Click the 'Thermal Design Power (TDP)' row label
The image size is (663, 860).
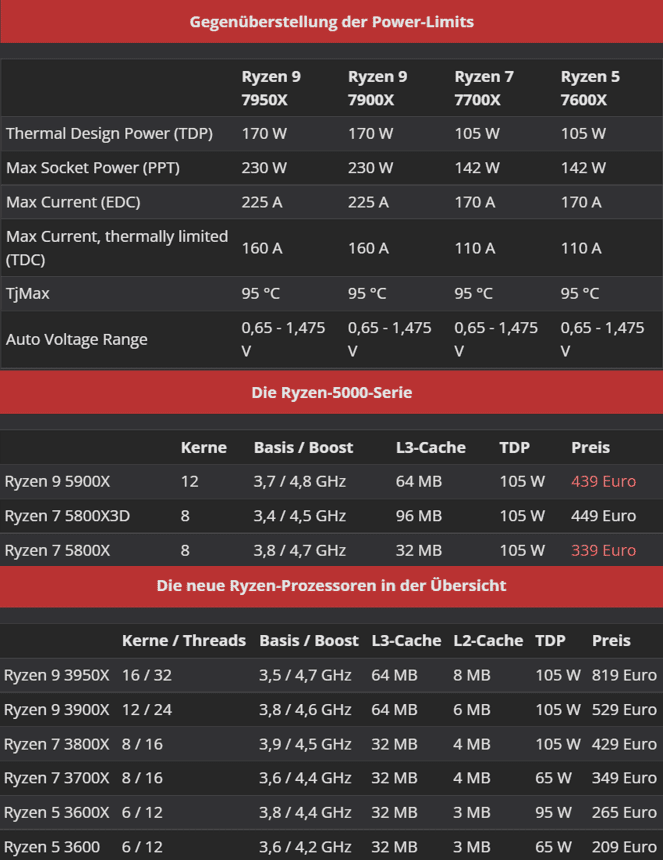tap(109, 133)
